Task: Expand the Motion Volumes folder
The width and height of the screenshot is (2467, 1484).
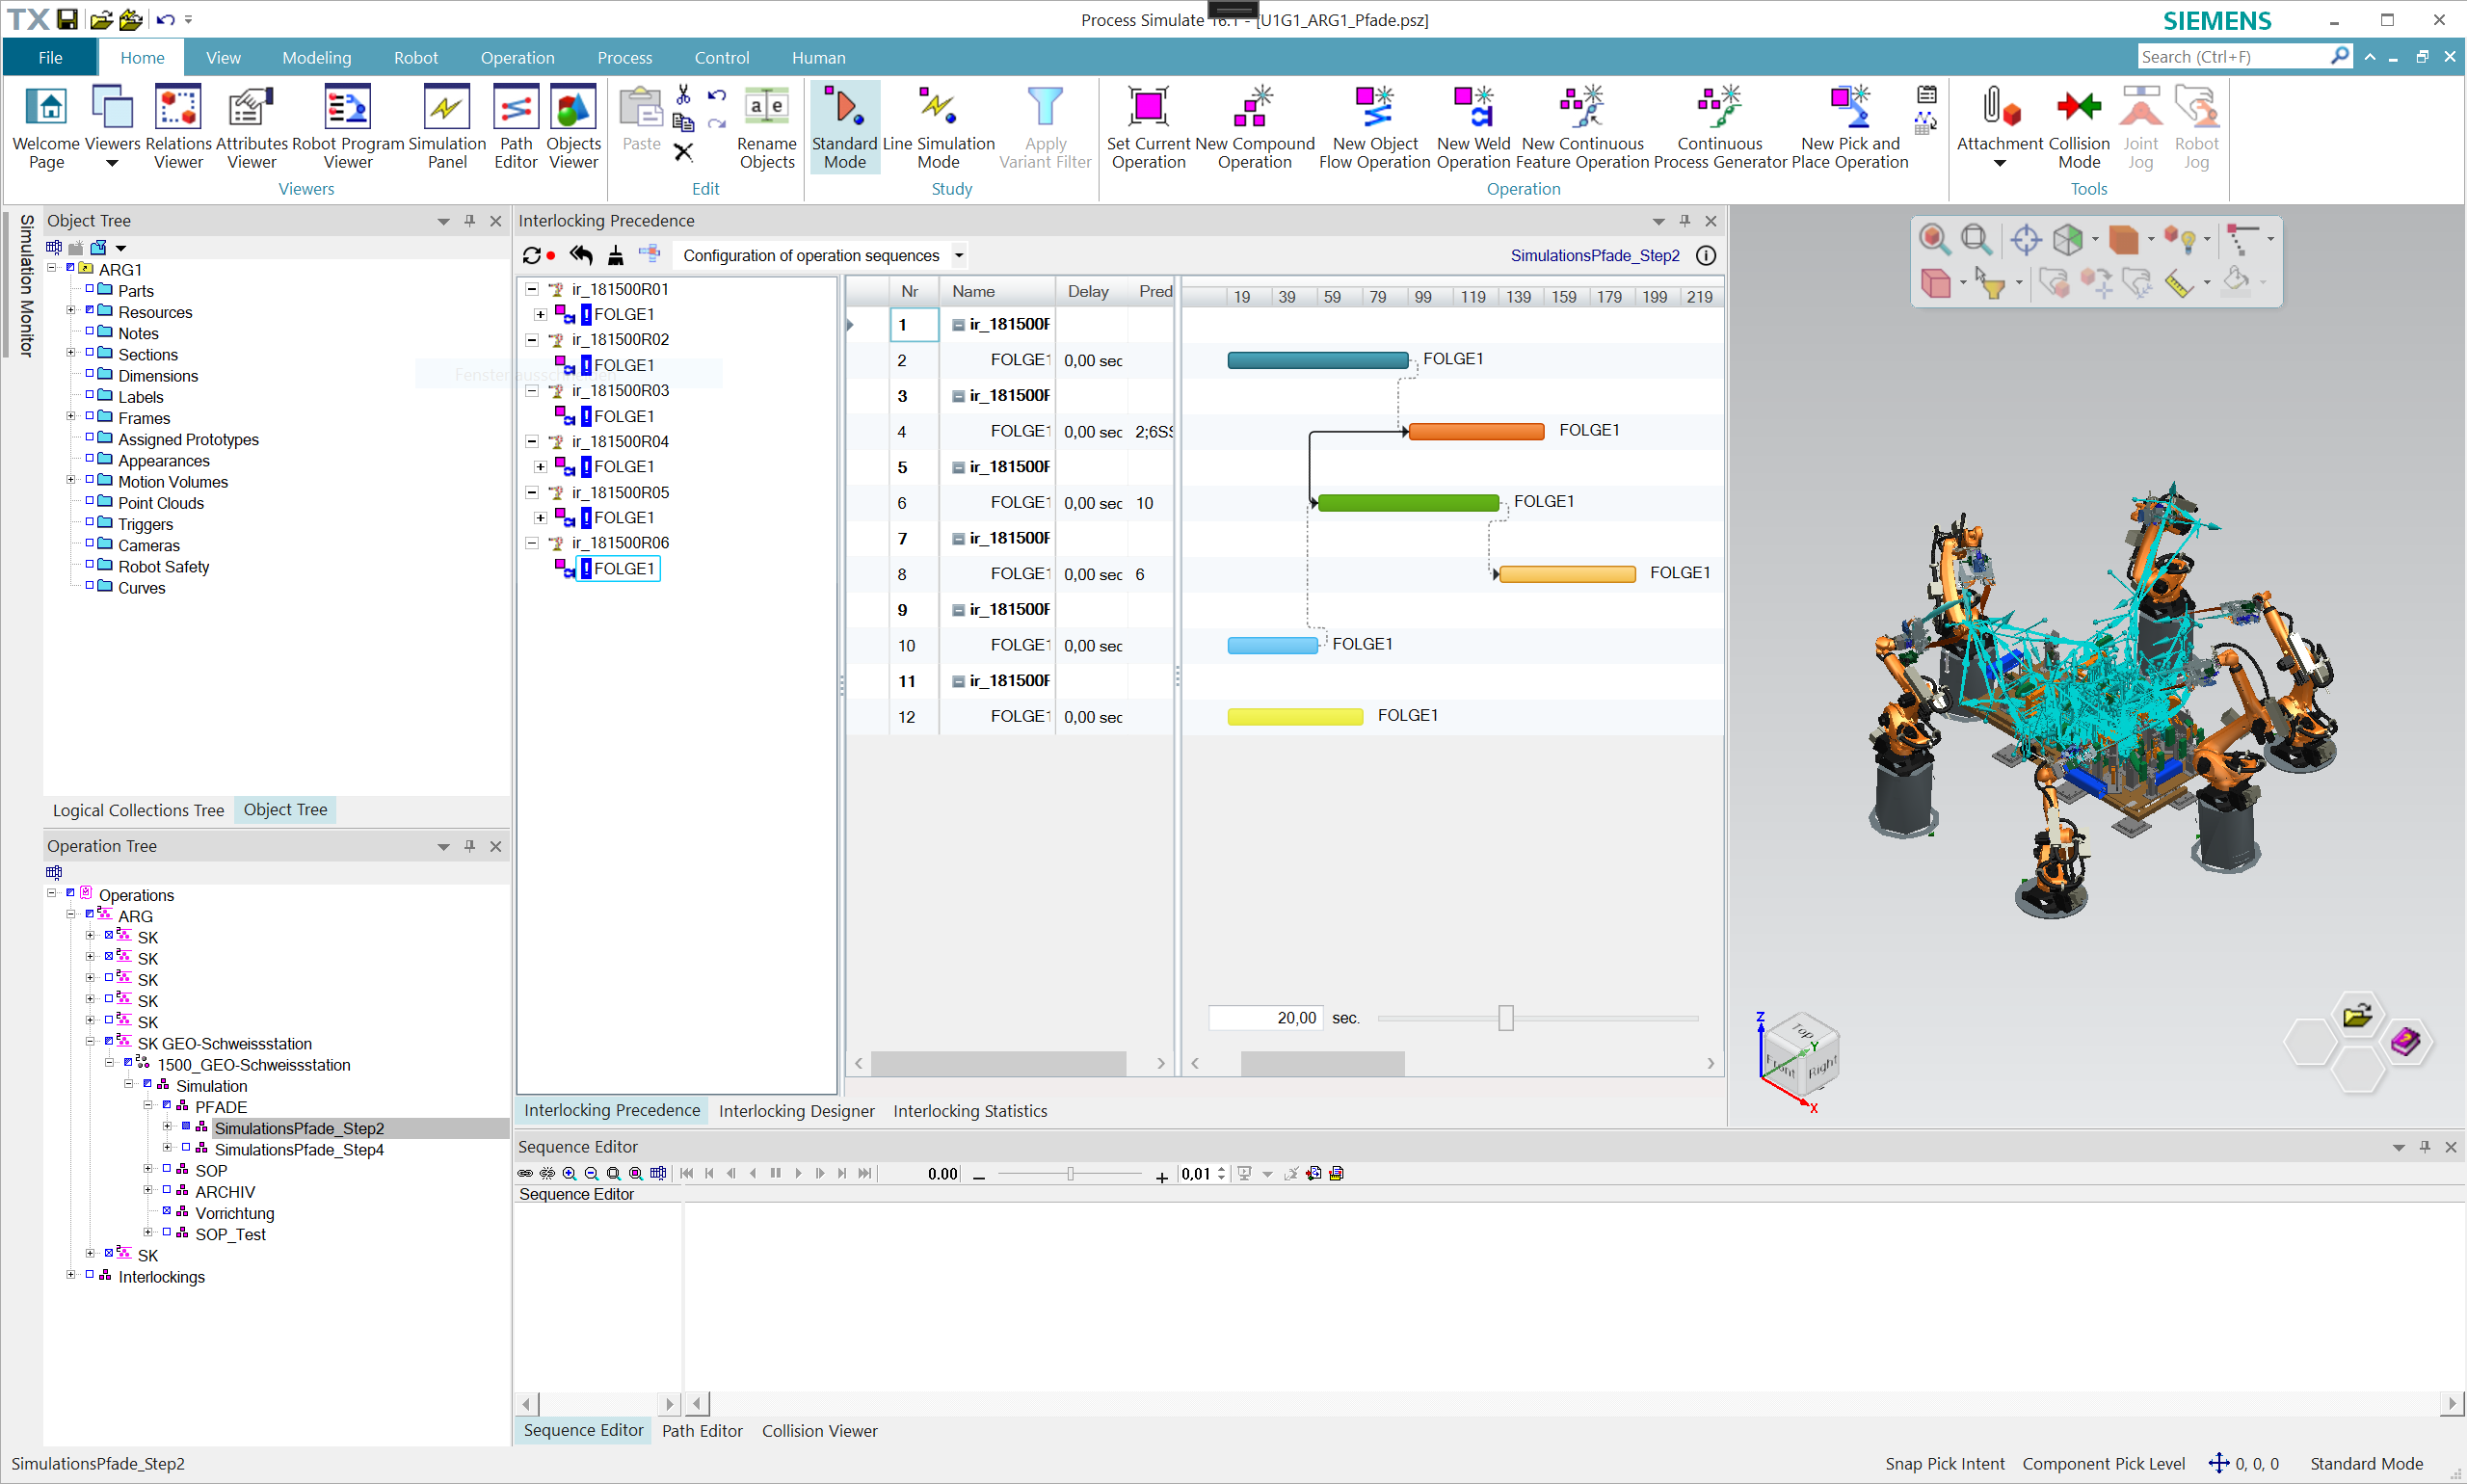Action: 70,480
